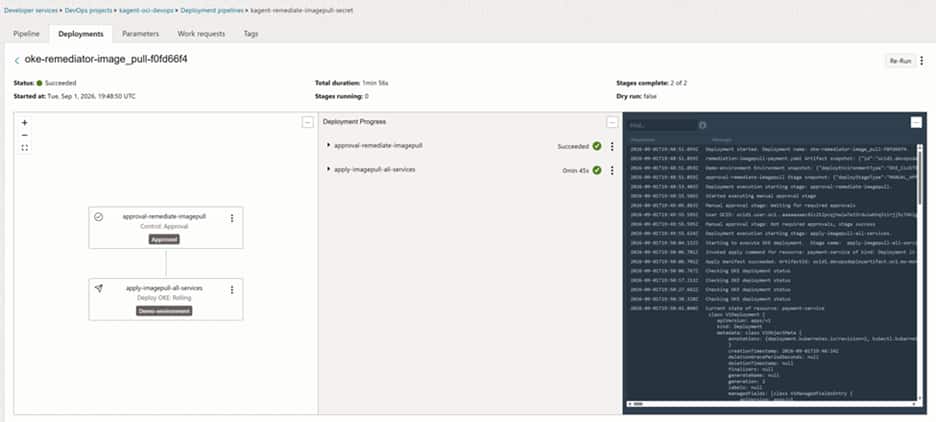This screenshot has height=422, width=936.
Task: Click the oke-remediator-image_pull-f0fd66f4 title
Action: pos(106,60)
